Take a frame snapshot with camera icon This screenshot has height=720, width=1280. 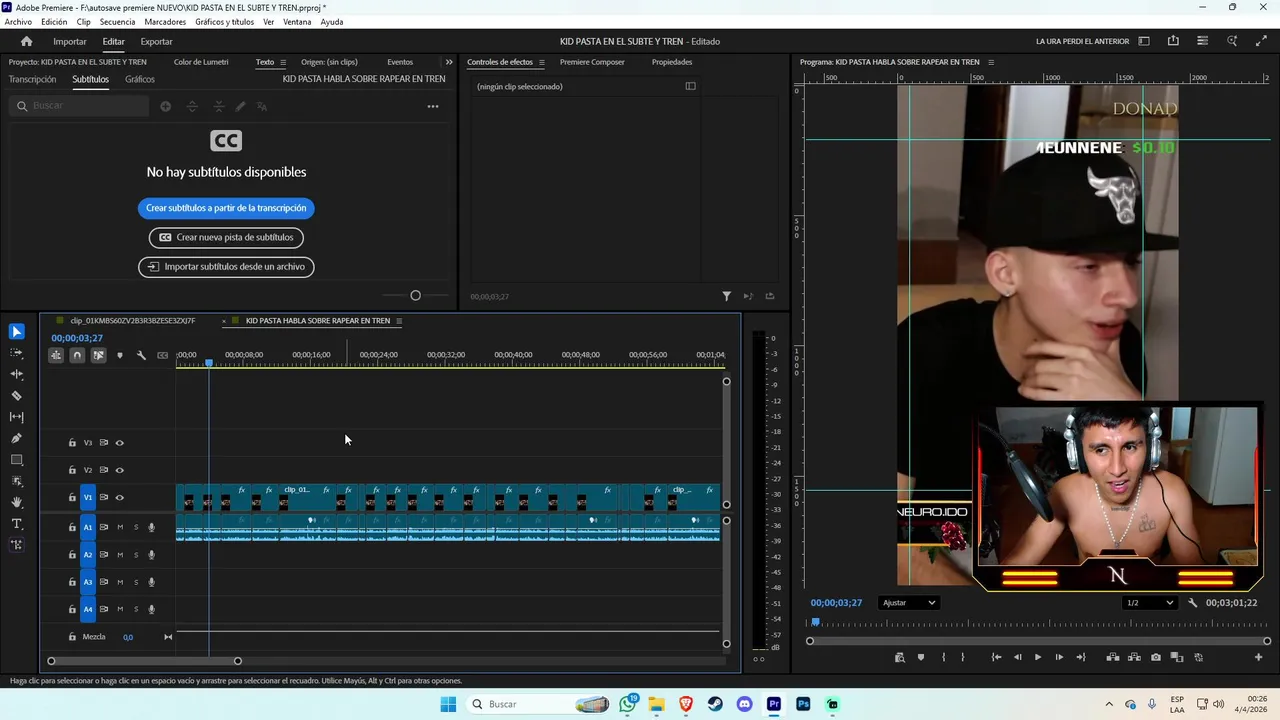1156,657
